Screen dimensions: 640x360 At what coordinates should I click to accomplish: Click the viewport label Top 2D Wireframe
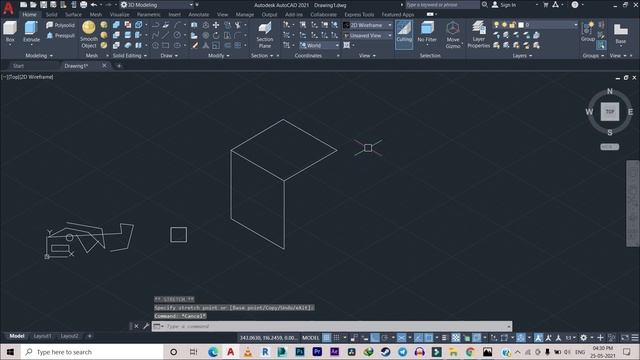[x=27, y=77]
